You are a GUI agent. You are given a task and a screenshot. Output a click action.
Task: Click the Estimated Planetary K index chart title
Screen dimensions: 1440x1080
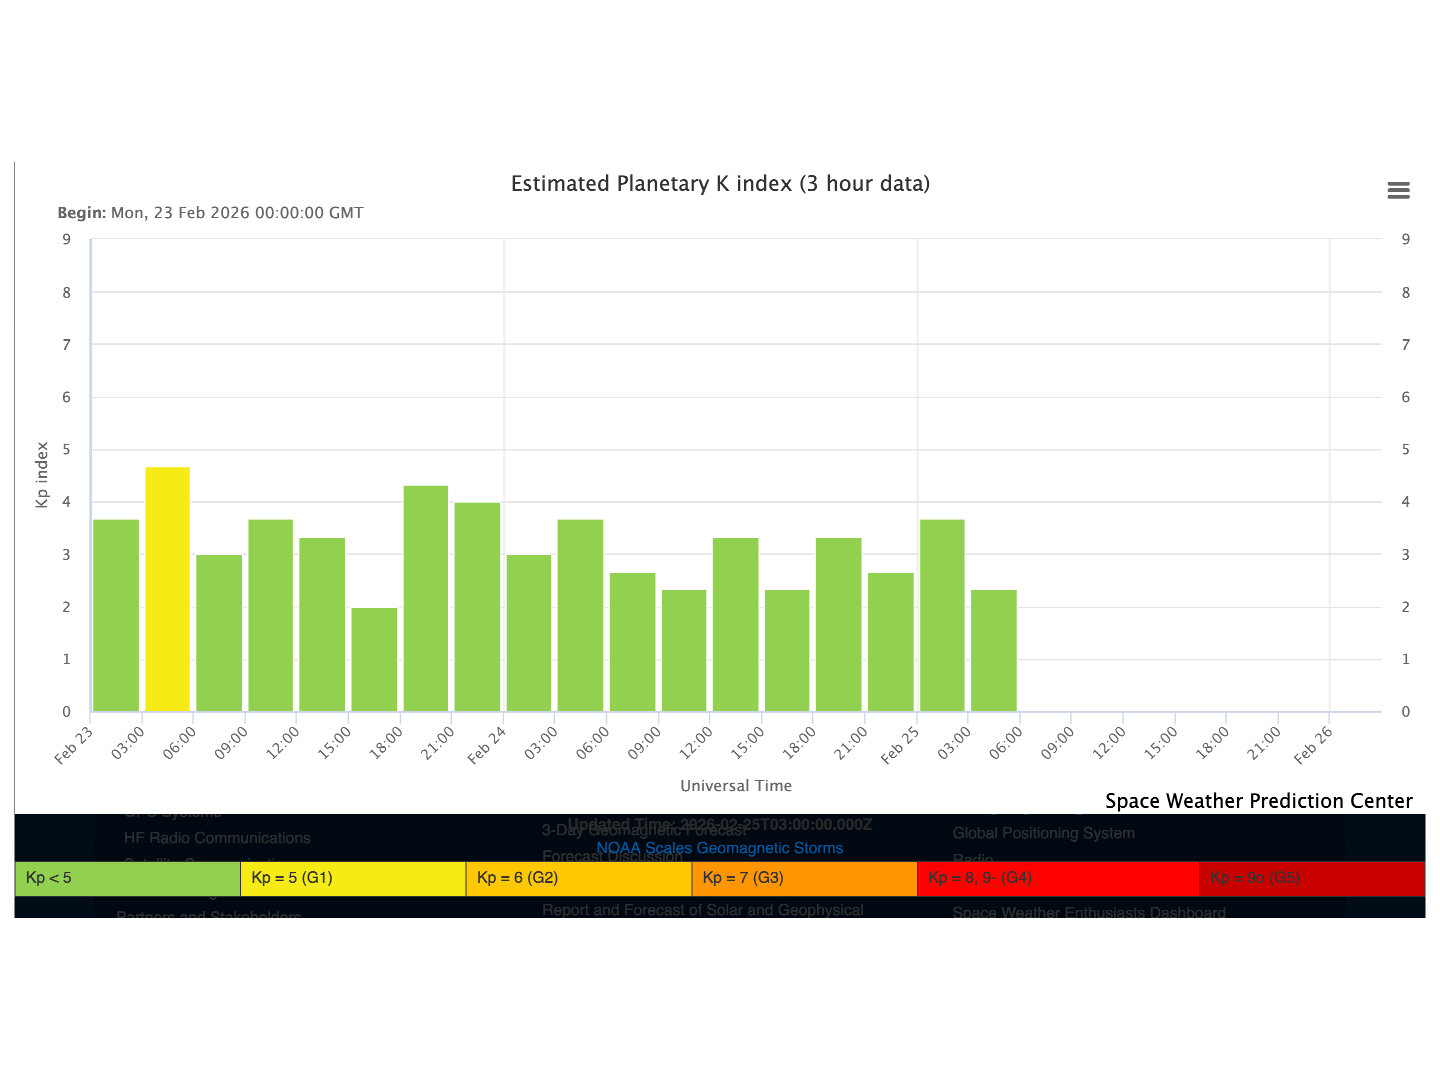pyautogui.click(x=720, y=184)
